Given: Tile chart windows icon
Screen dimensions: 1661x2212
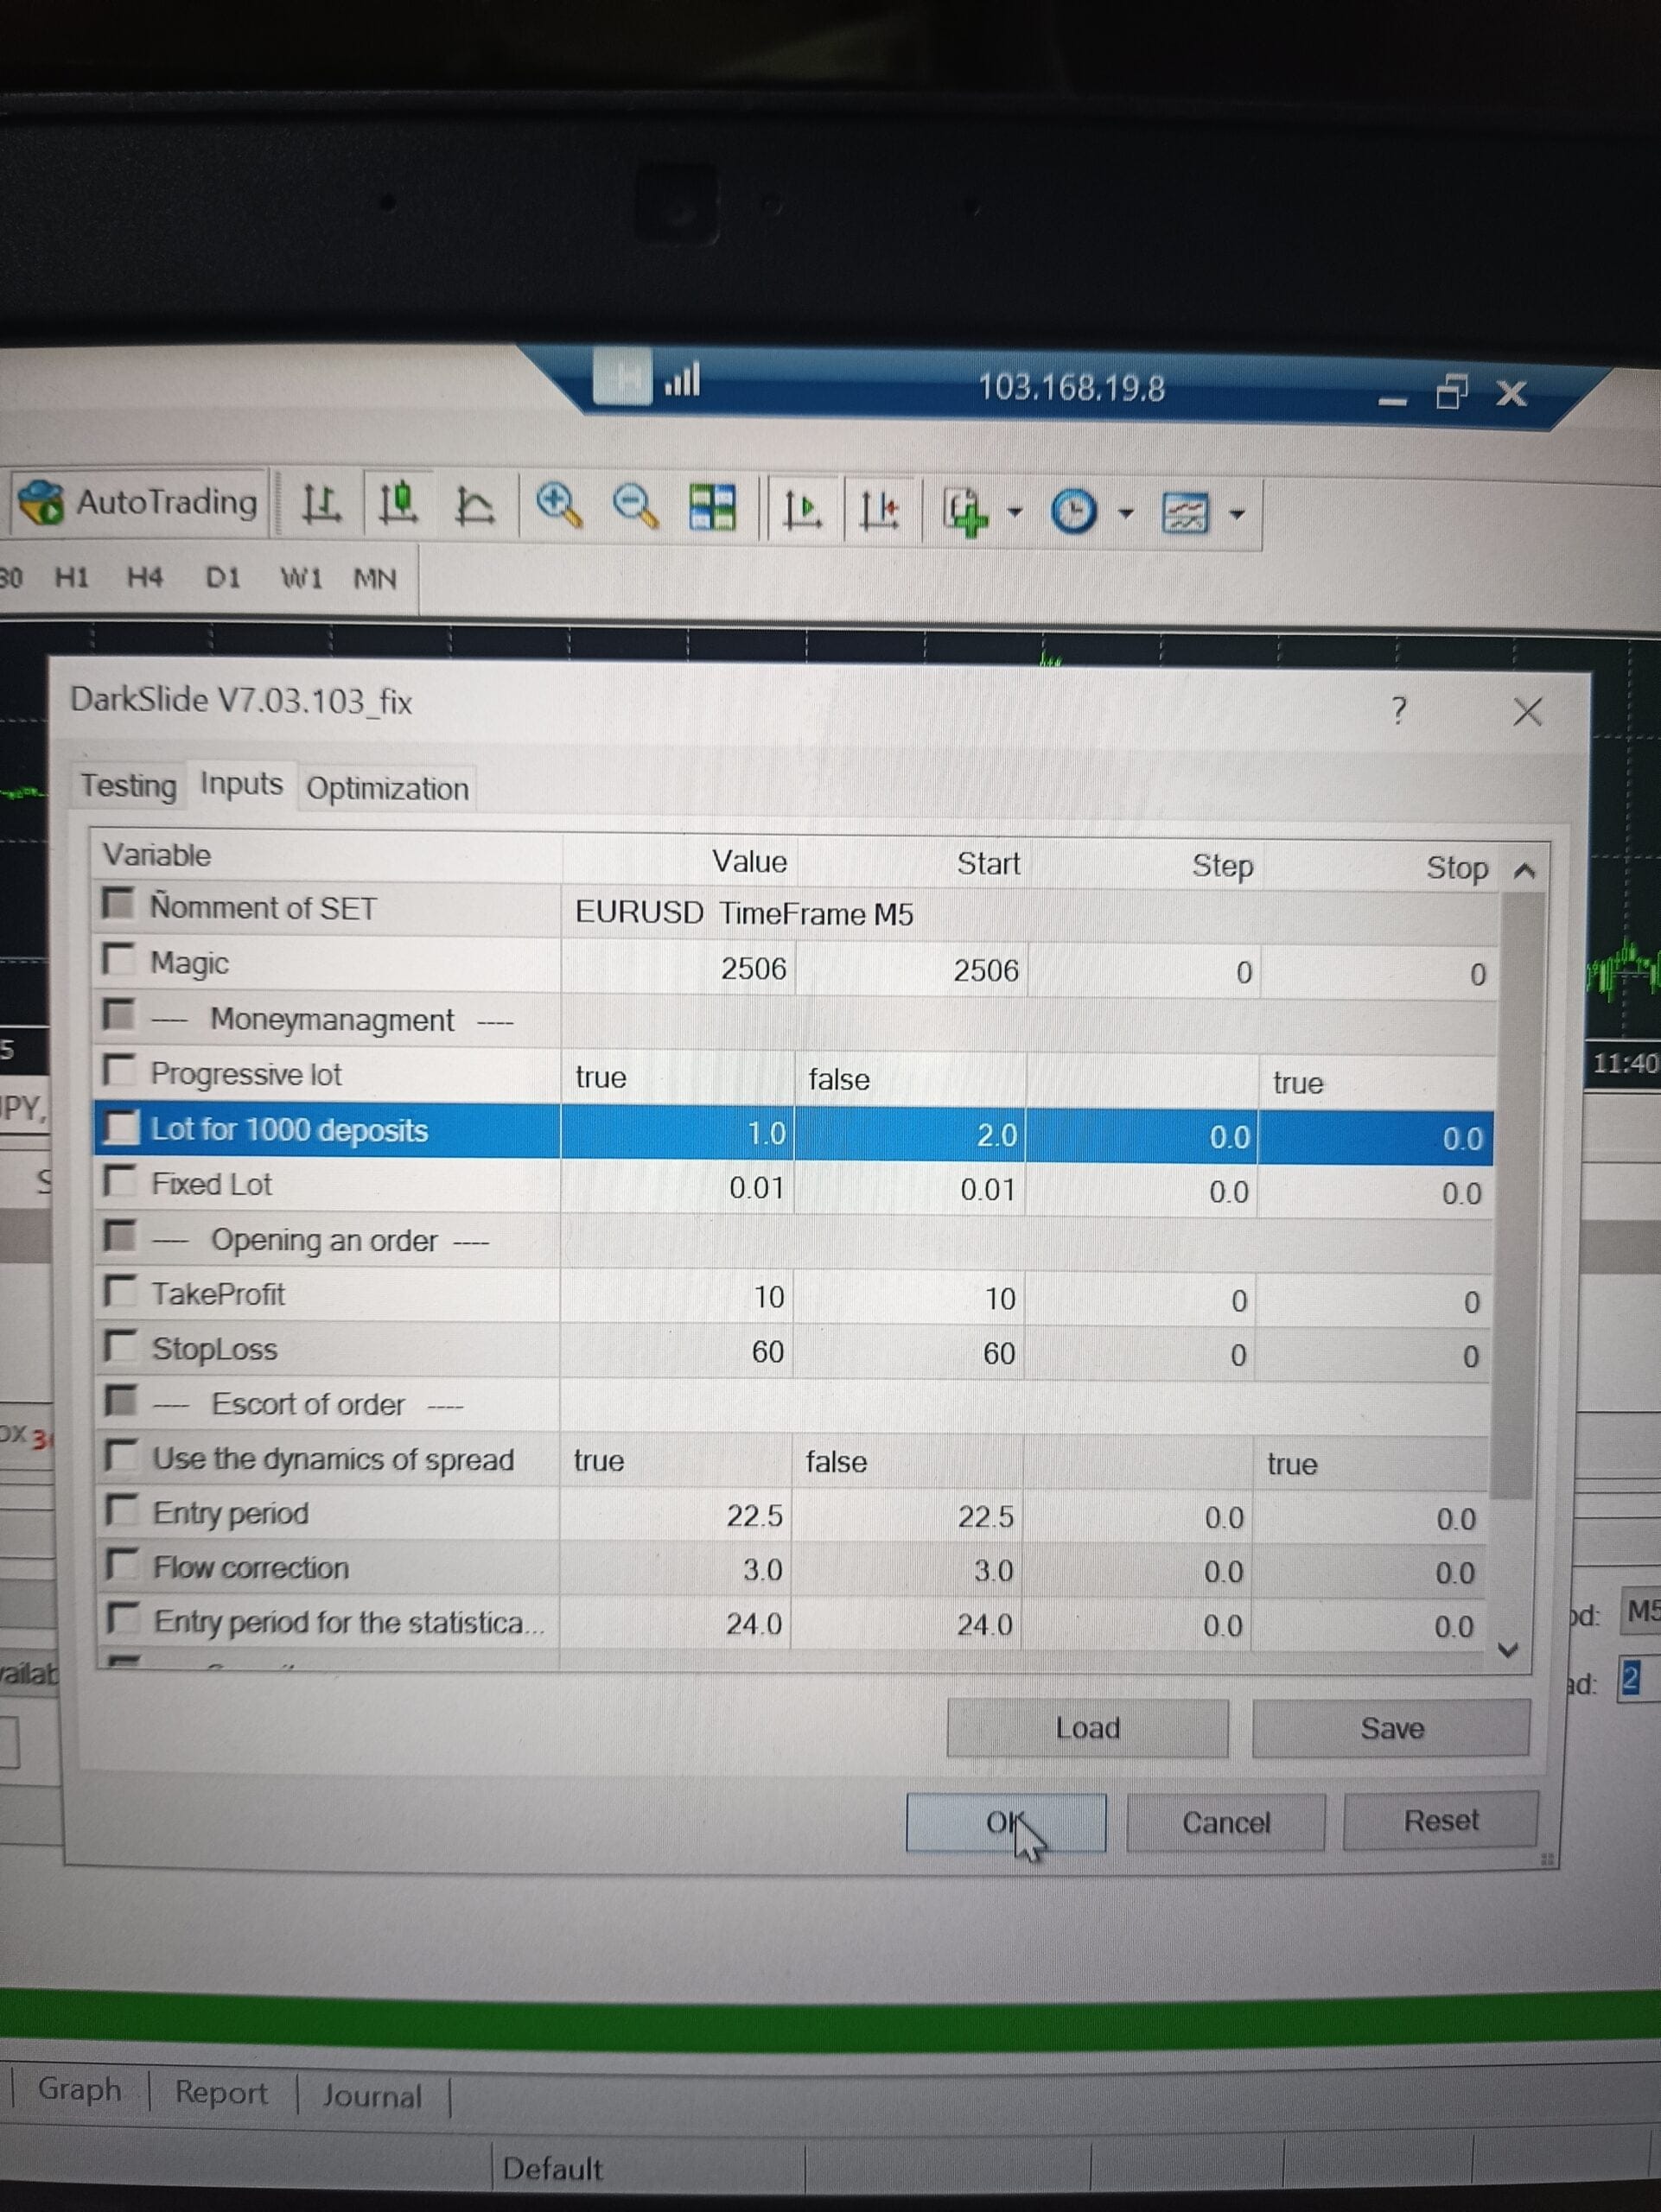Looking at the screenshot, I should [x=713, y=508].
